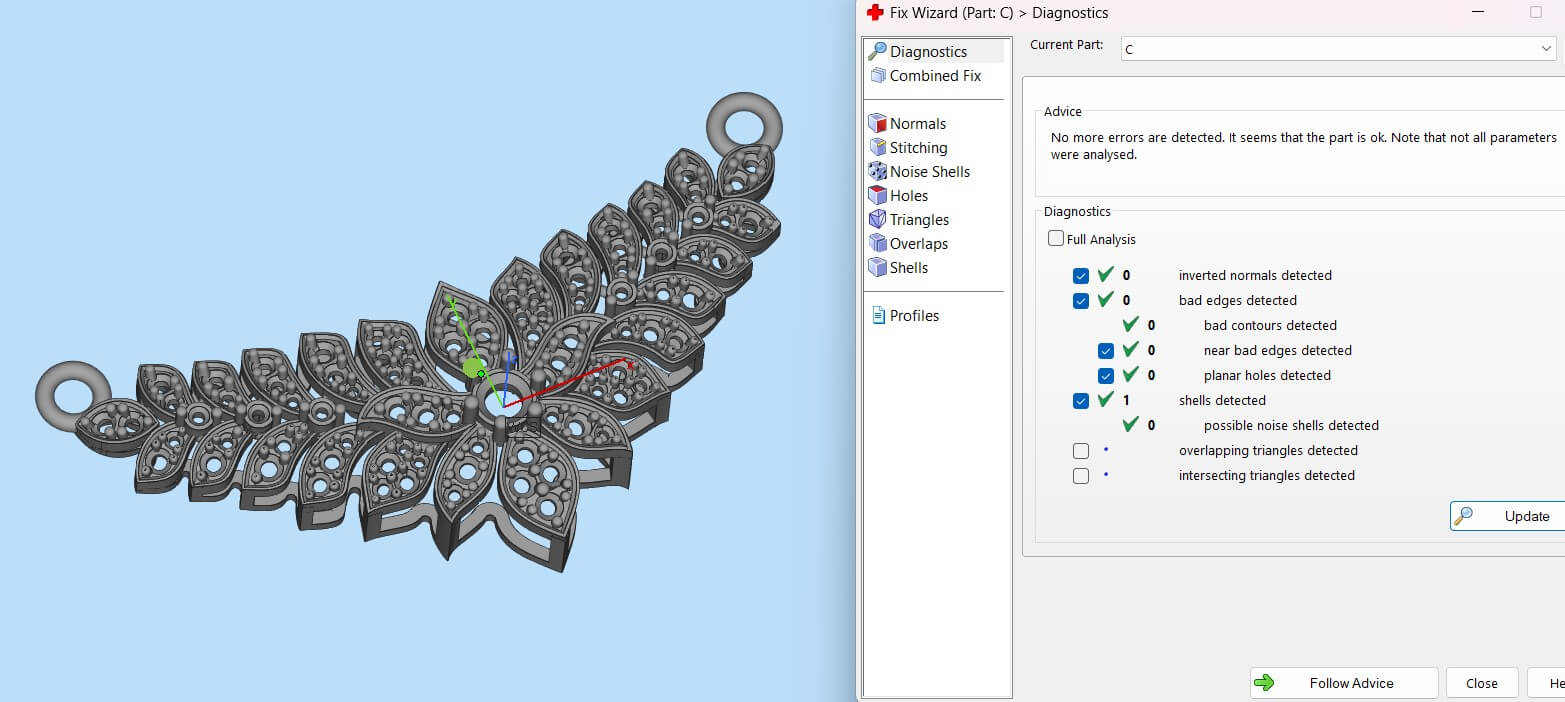Click the Update button
The image size is (1565, 702).
click(1506, 516)
